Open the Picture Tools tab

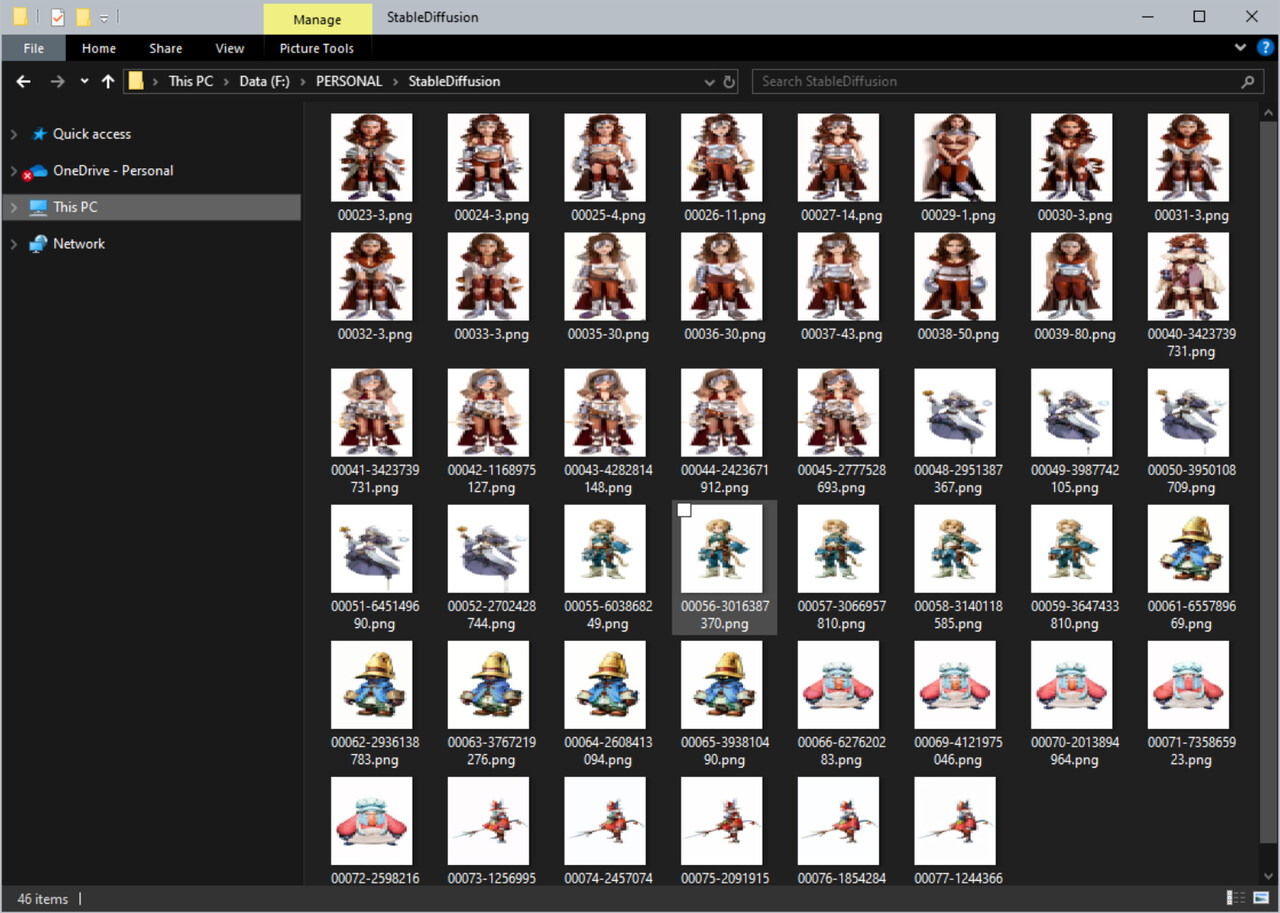coord(317,48)
